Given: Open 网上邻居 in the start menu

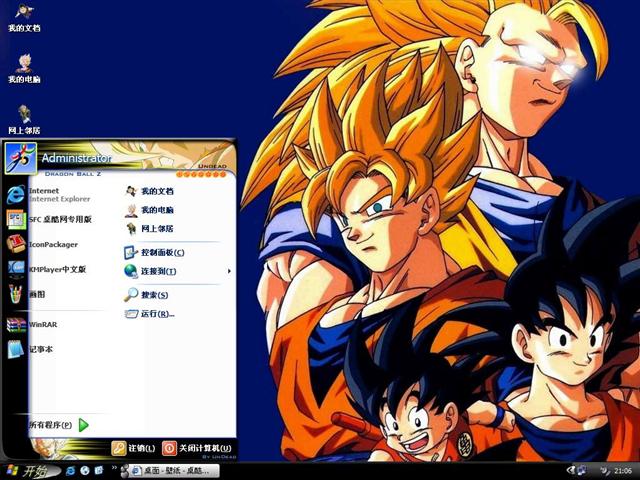Looking at the screenshot, I should (x=149, y=229).
